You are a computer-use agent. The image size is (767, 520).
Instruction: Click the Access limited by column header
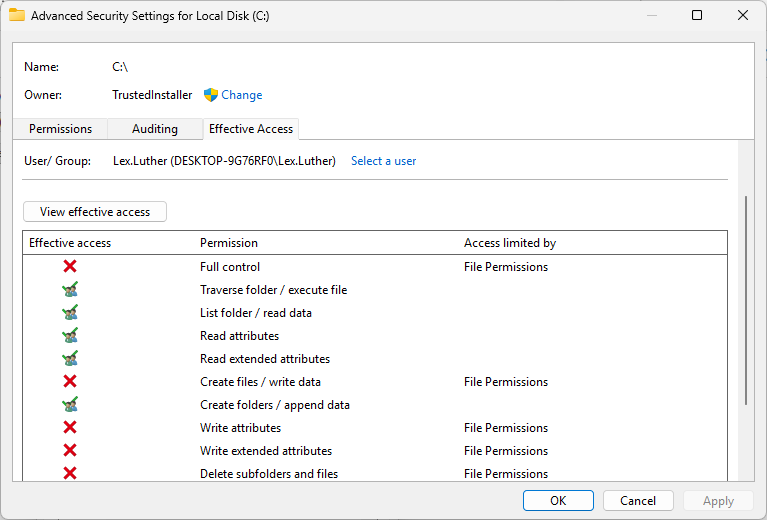click(510, 243)
